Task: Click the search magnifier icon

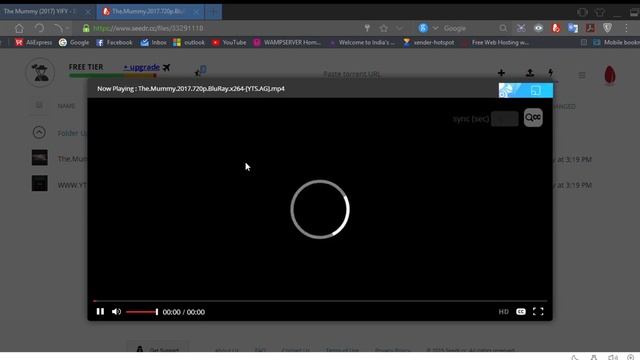Action: (503, 28)
